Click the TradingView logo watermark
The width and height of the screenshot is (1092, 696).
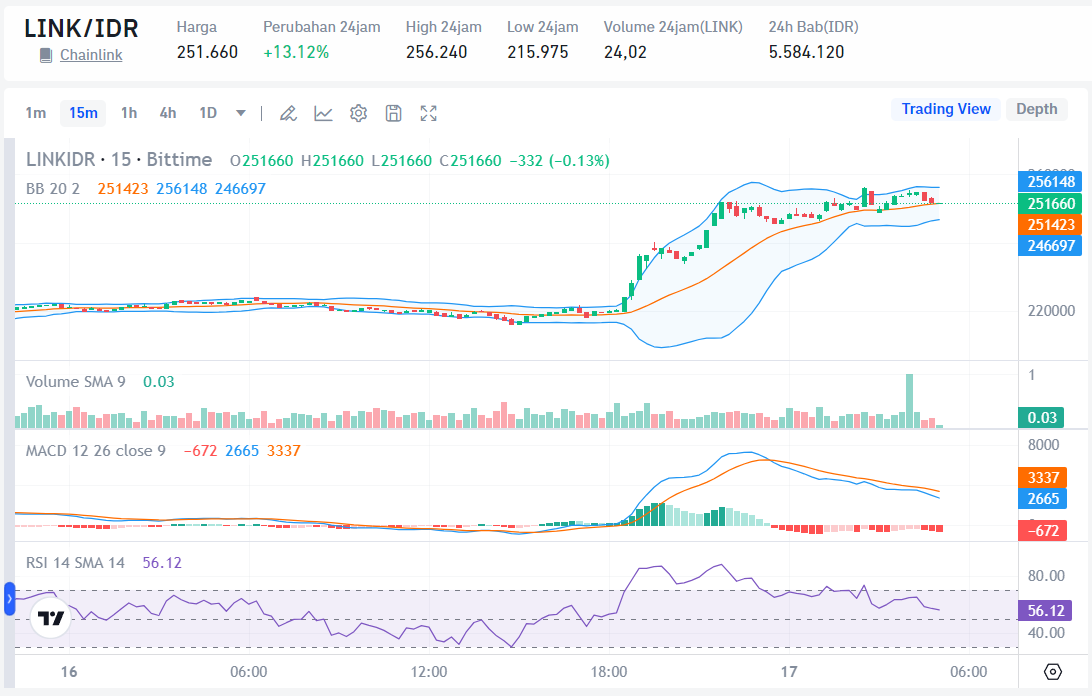tap(49, 619)
